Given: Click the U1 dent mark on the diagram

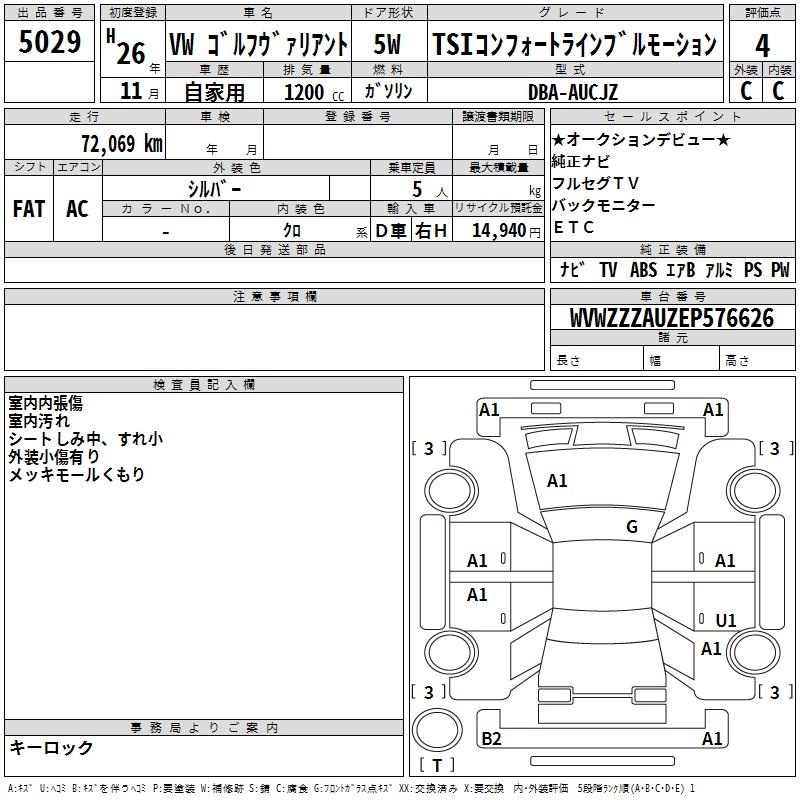Looking at the screenshot, I should 725,621.
